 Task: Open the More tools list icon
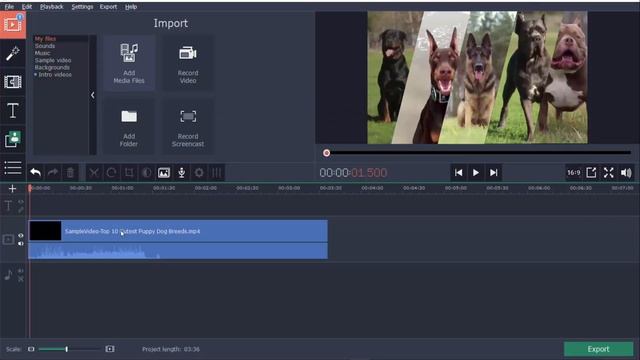click(x=13, y=168)
